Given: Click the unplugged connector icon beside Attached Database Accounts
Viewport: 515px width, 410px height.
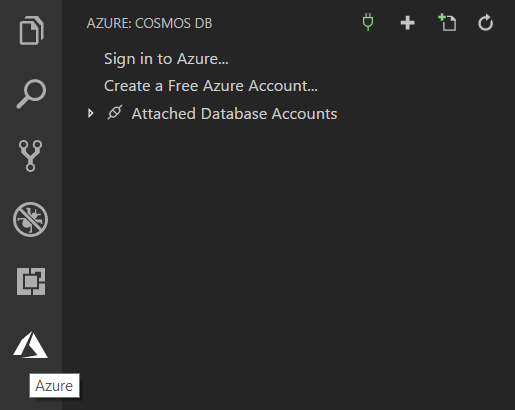Looking at the screenshot, I should point(115,112).
